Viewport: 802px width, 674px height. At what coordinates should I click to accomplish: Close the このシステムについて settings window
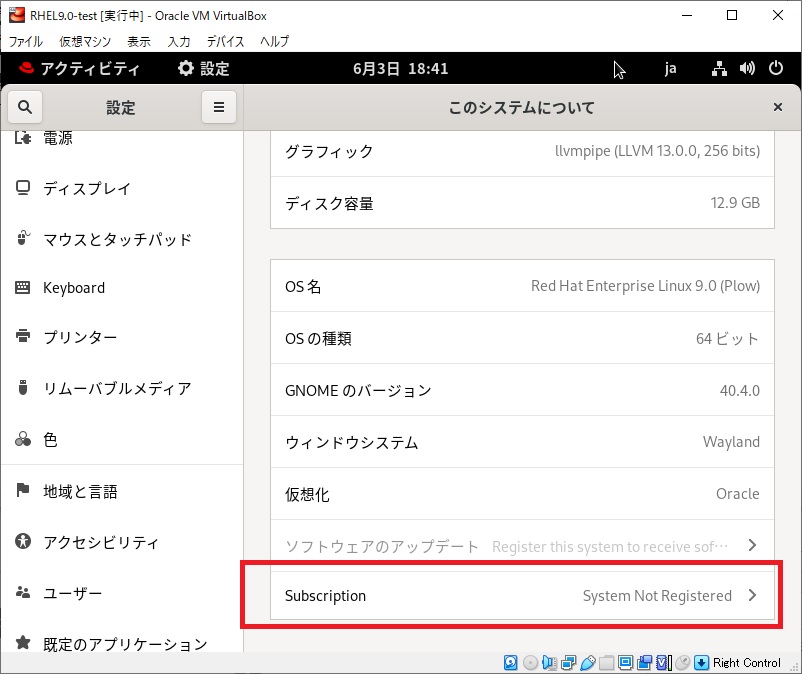777,107
